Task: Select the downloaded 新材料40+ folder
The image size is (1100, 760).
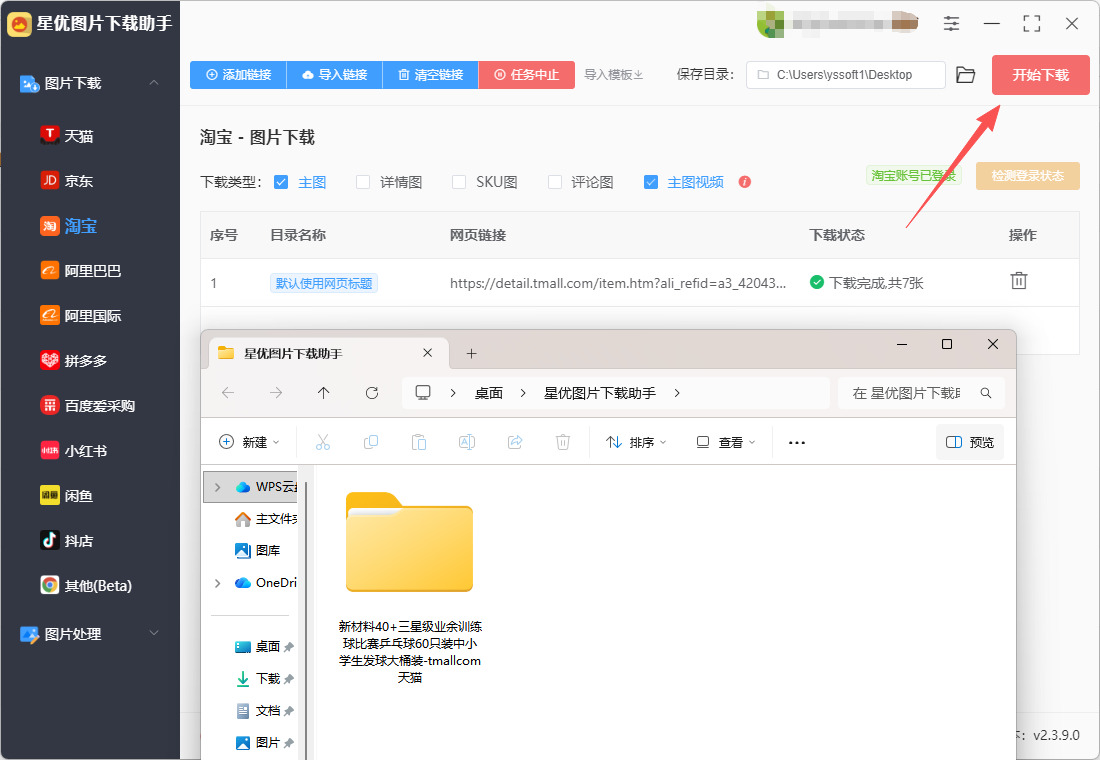Action: [410, 588]
